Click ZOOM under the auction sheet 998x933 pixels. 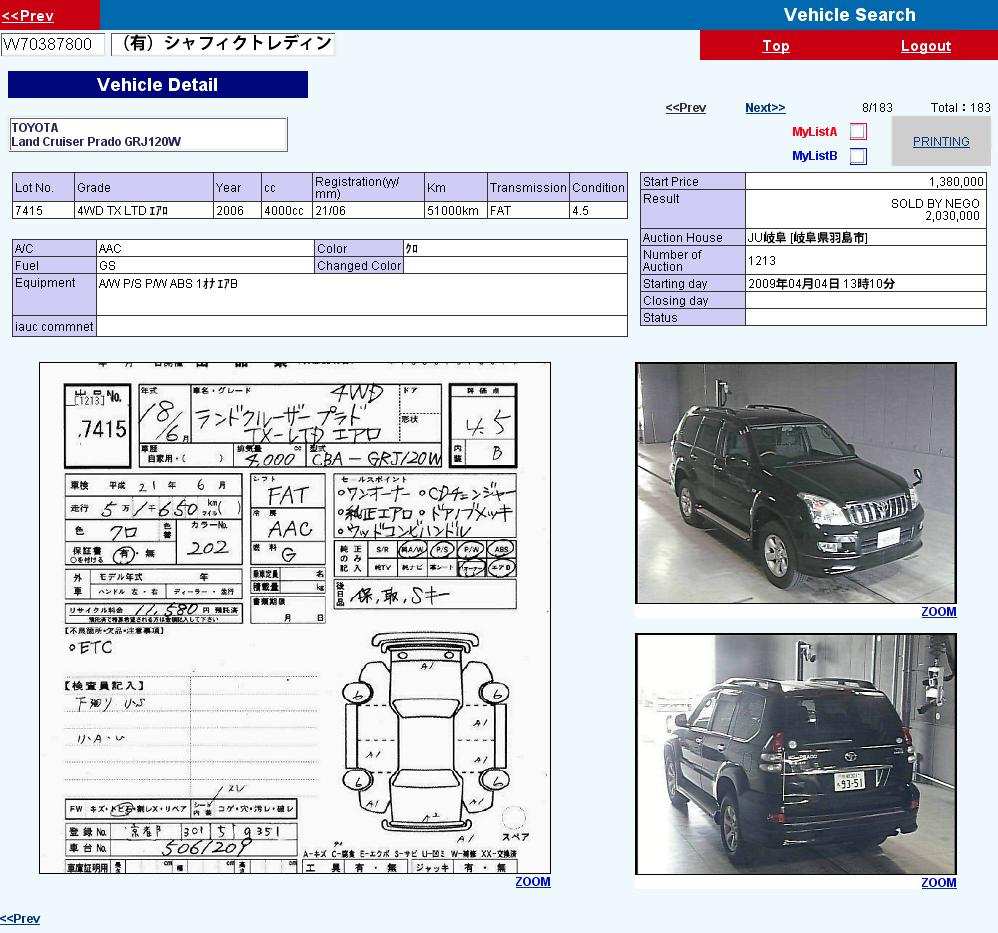point(533,881)
